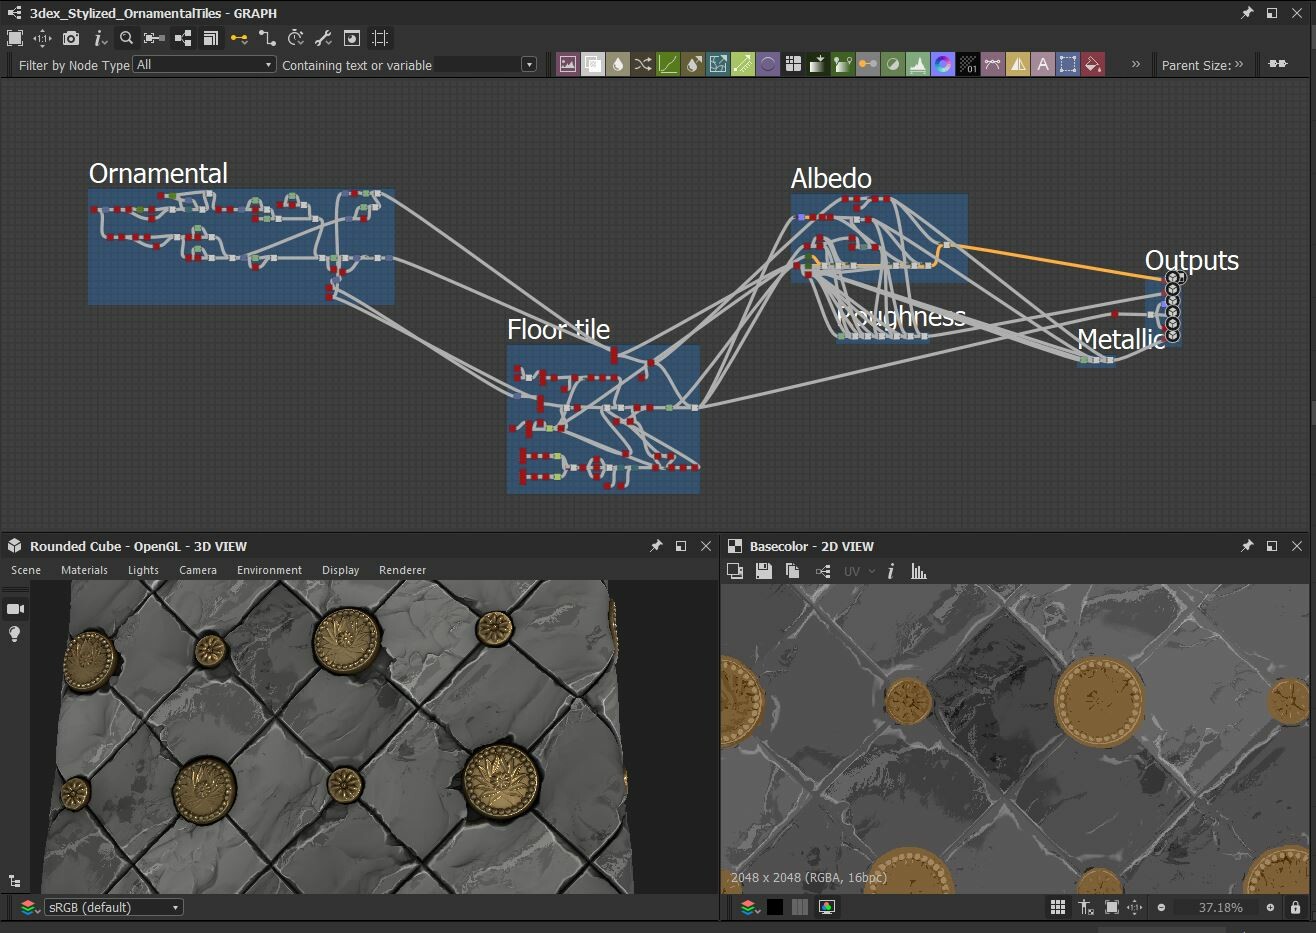Toggle the grid display in the 2D view
The height and width of the screenshot is (933, 1316).
click(1057, 907)
